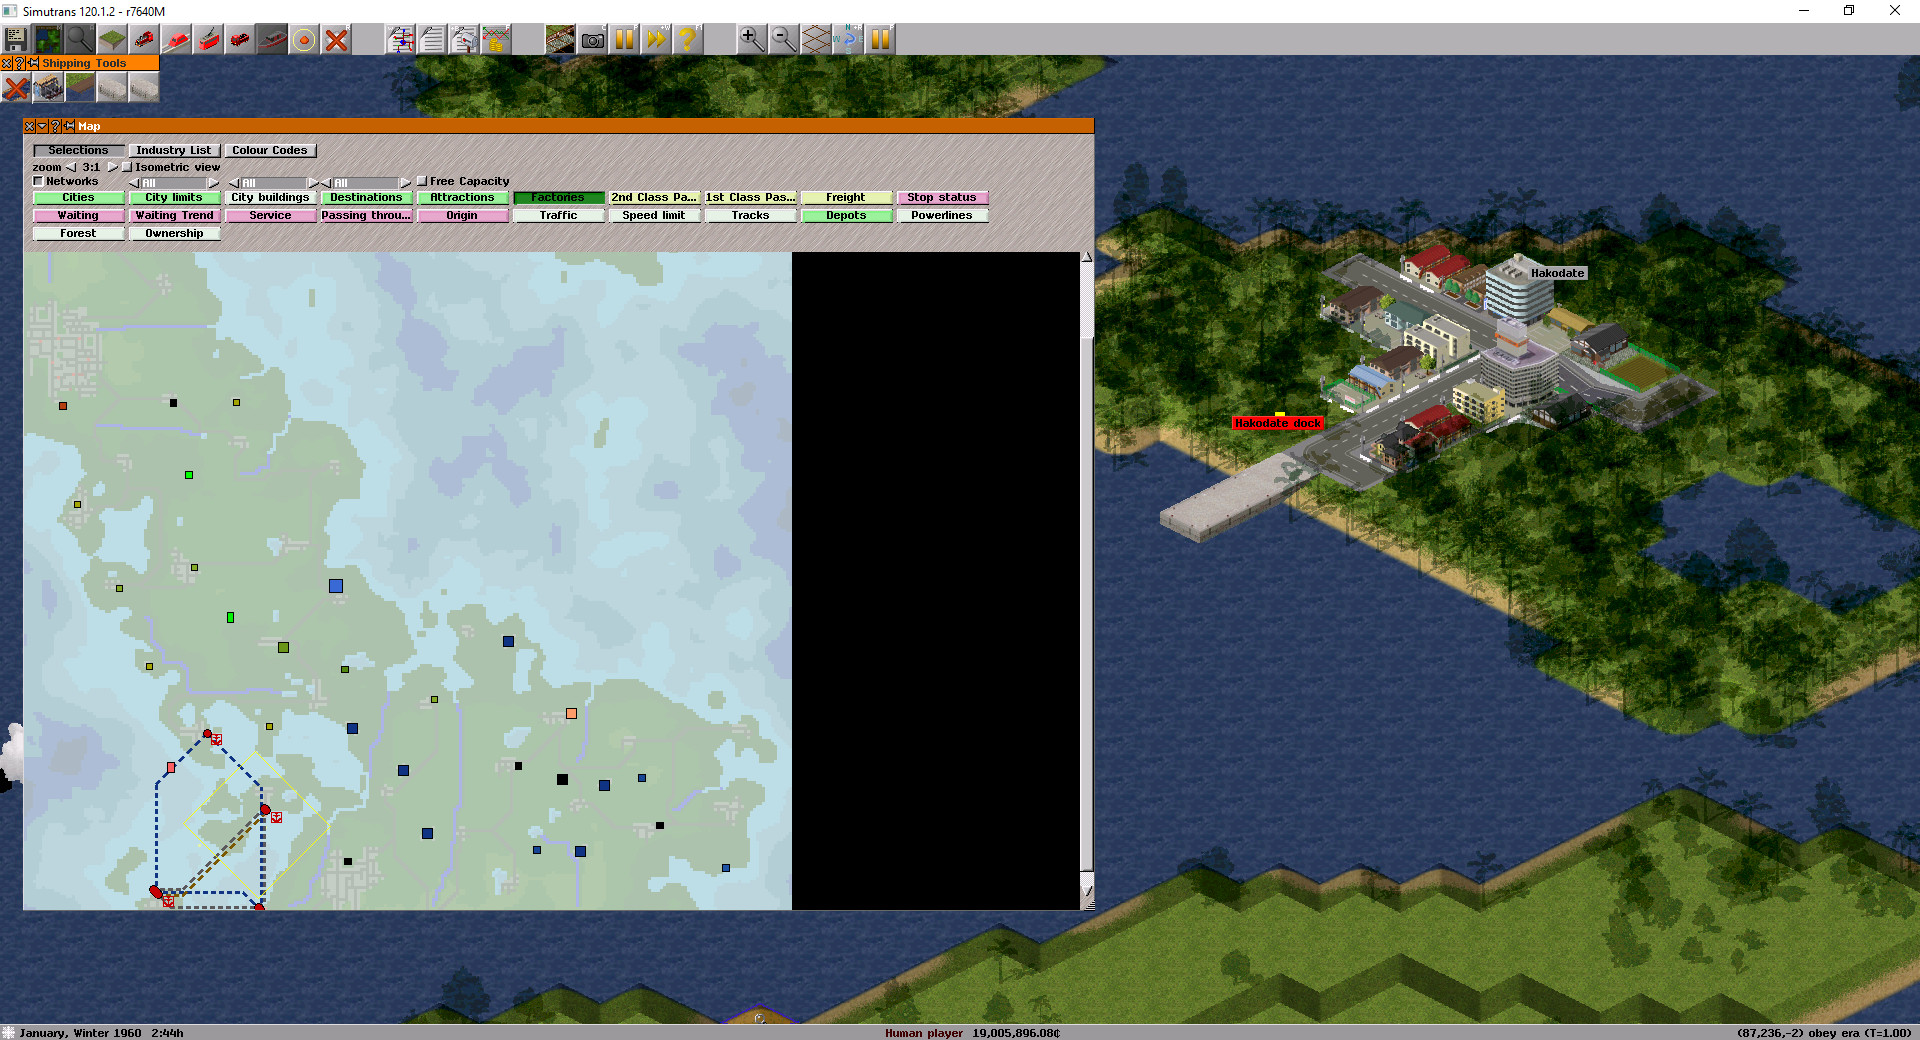The width and height of the screenshot is (1920, 1040).
Task: Save the game with disk icon
Action: coord(15,39)
